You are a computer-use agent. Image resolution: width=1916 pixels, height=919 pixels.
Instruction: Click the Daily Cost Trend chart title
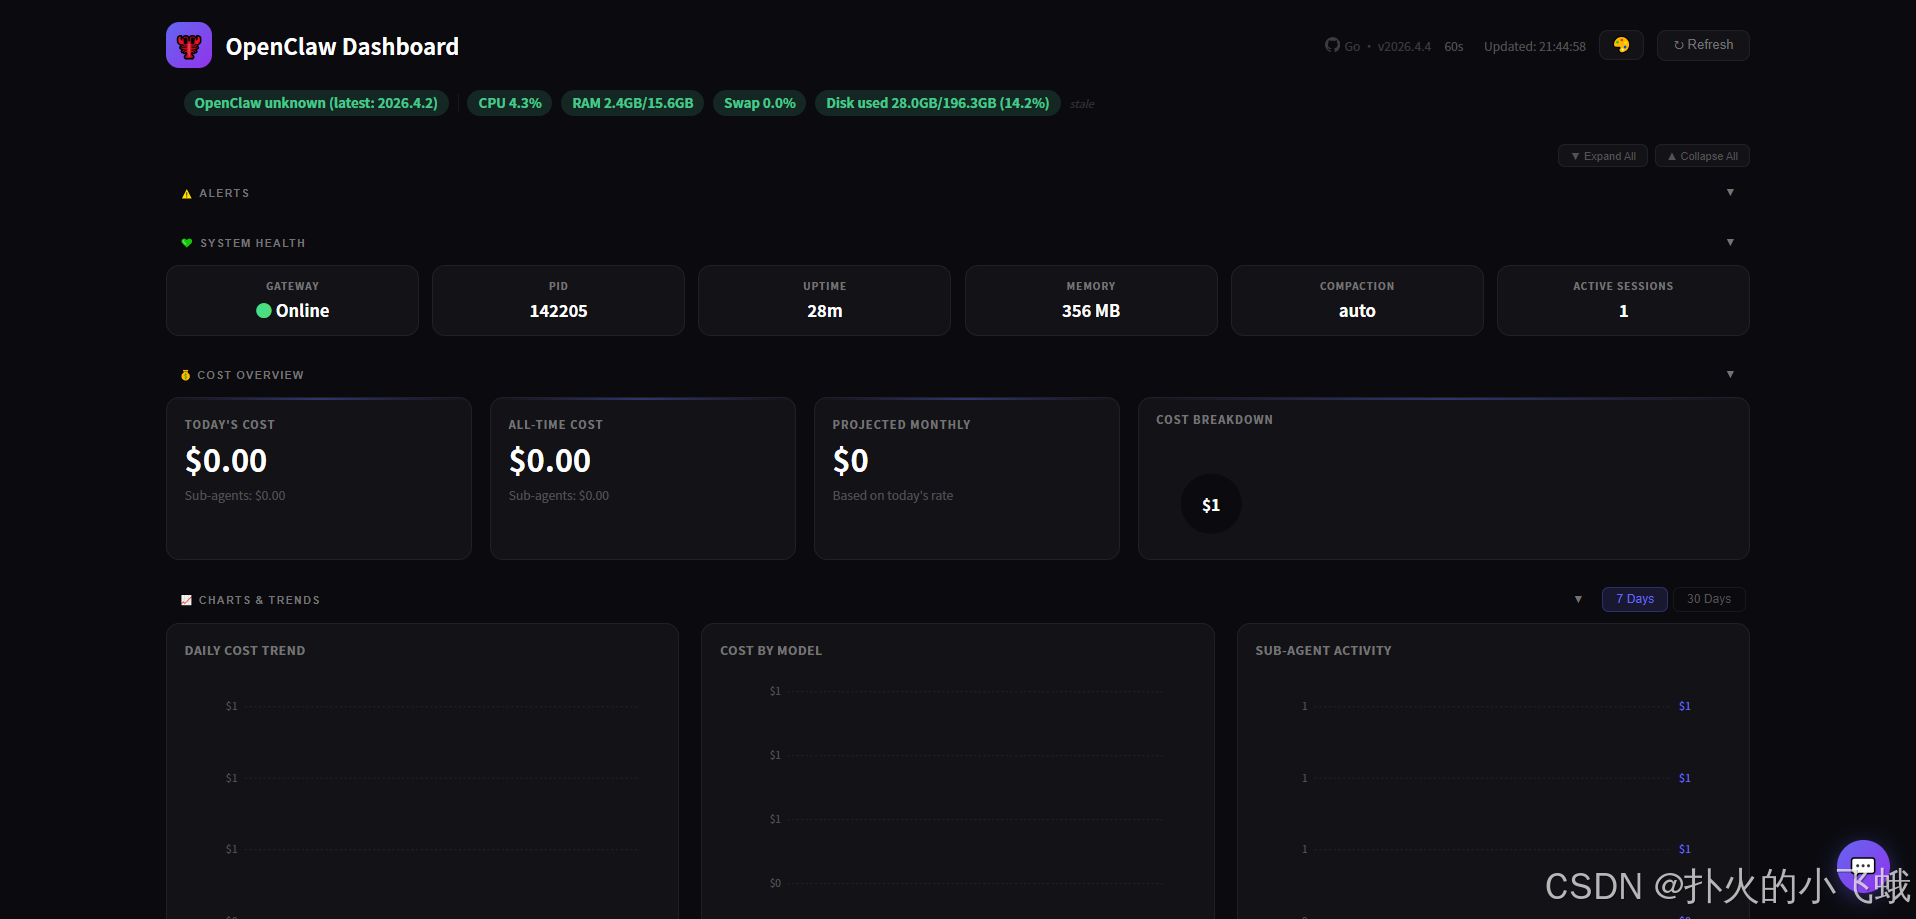(245, 651)
